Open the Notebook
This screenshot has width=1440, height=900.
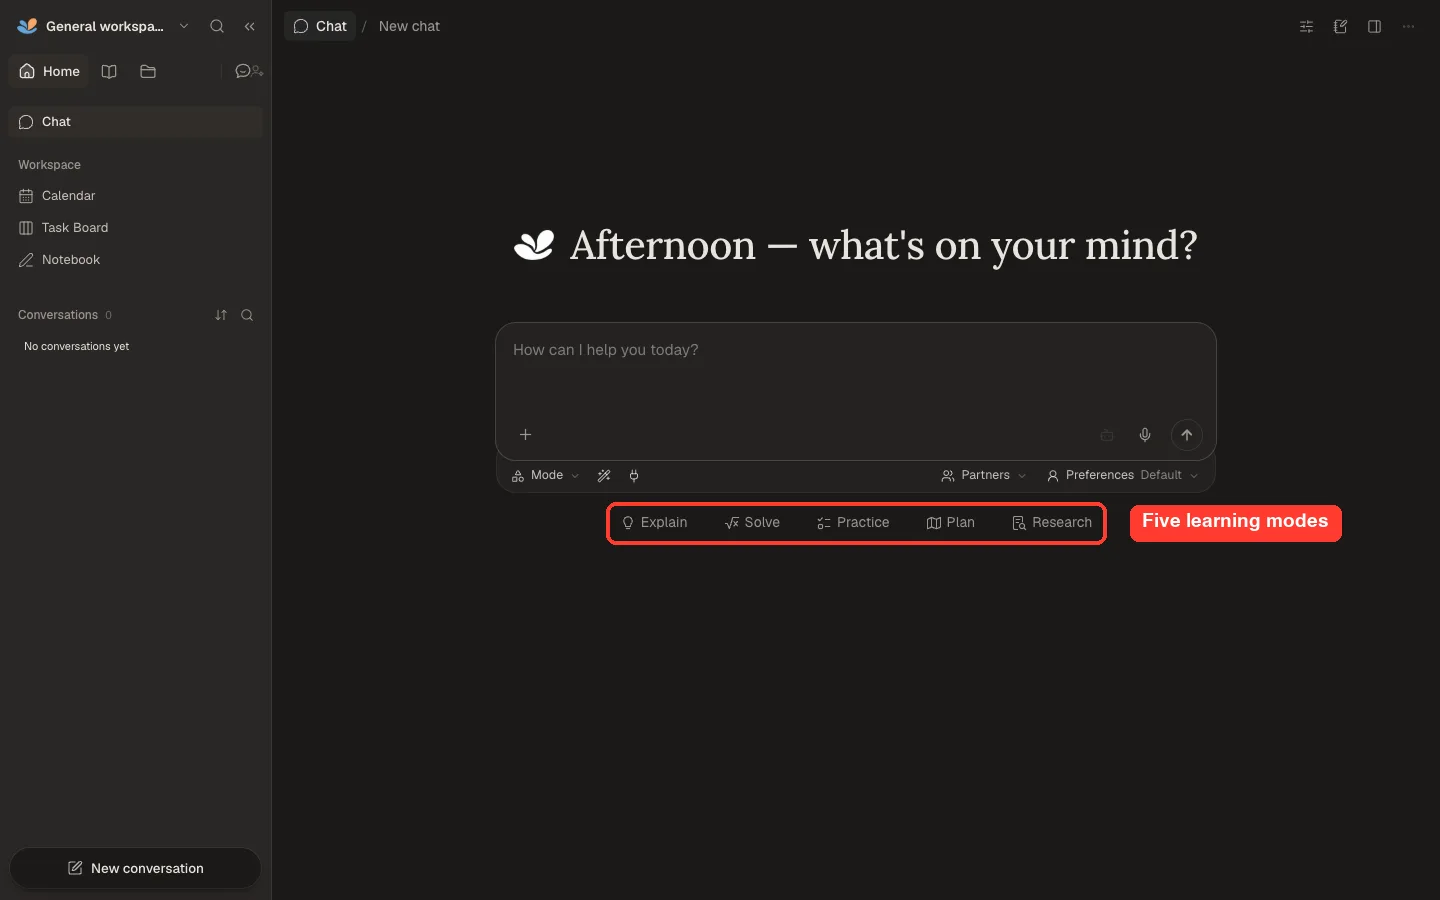tap(135, 260)
